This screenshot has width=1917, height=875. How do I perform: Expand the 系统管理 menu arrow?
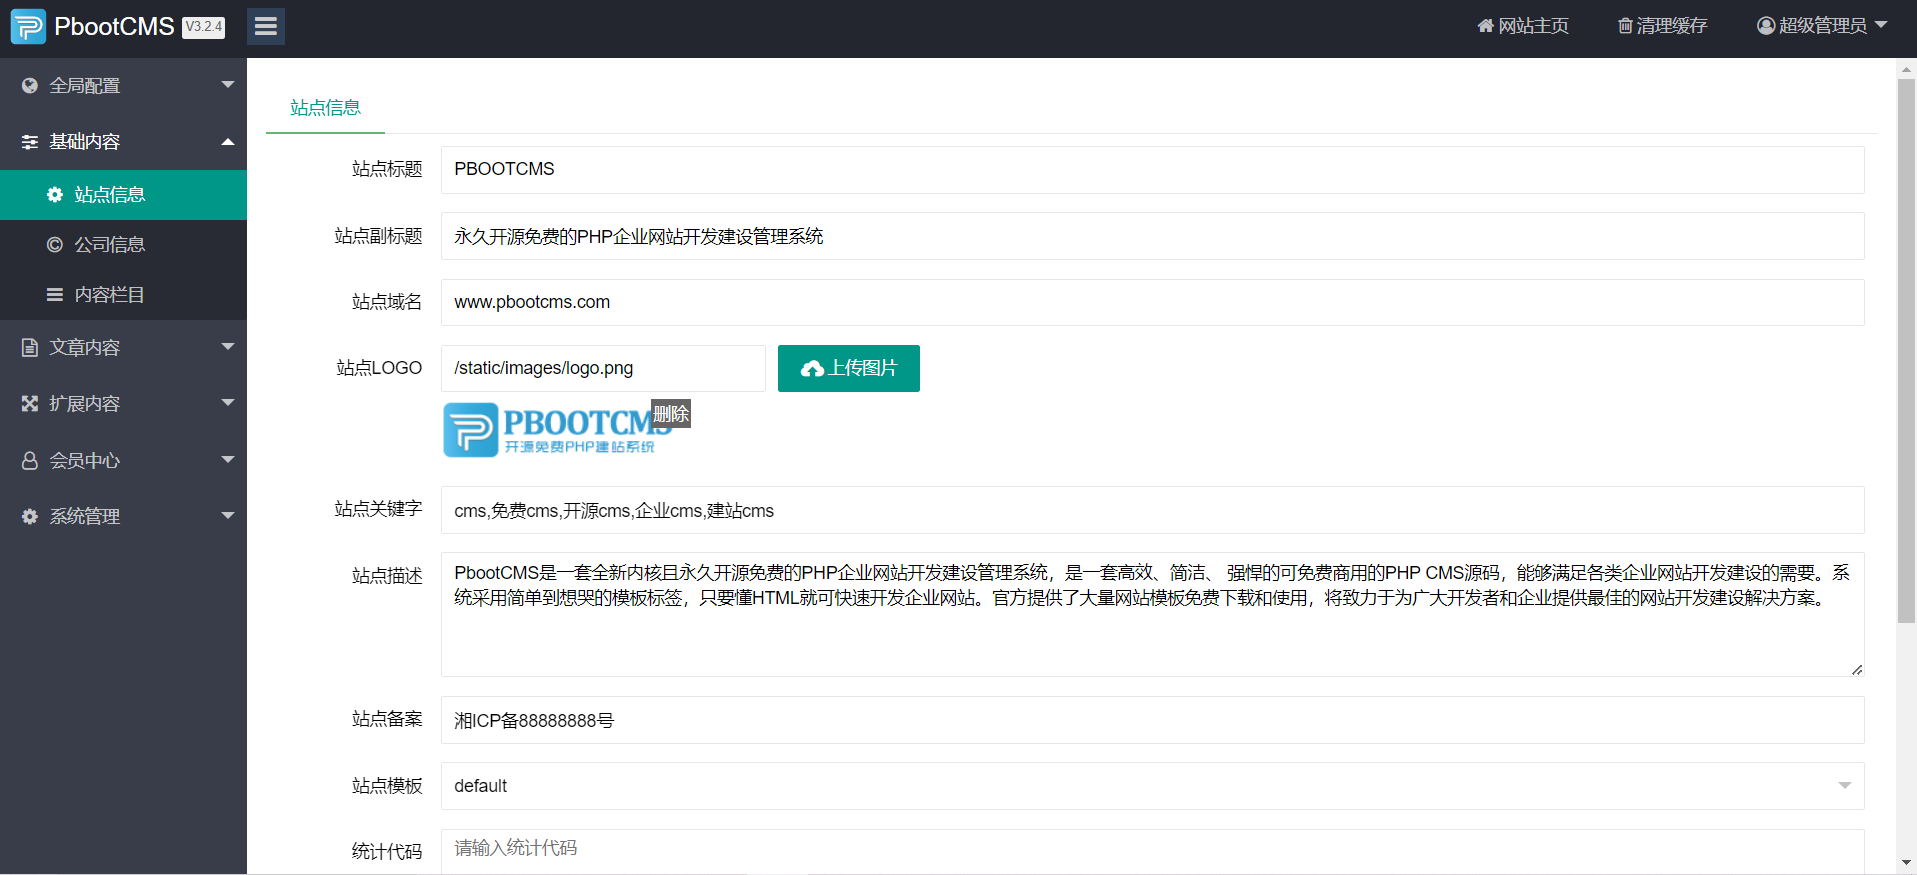click(x=228, y=516)
